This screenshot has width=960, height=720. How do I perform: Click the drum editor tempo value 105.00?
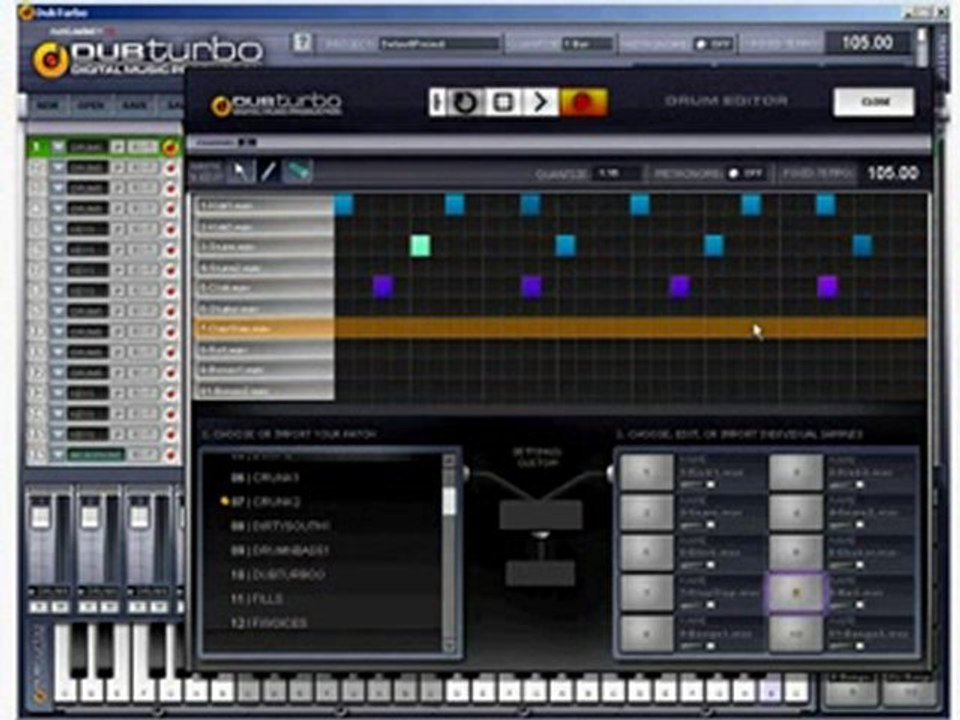click(x=893, y=173)
